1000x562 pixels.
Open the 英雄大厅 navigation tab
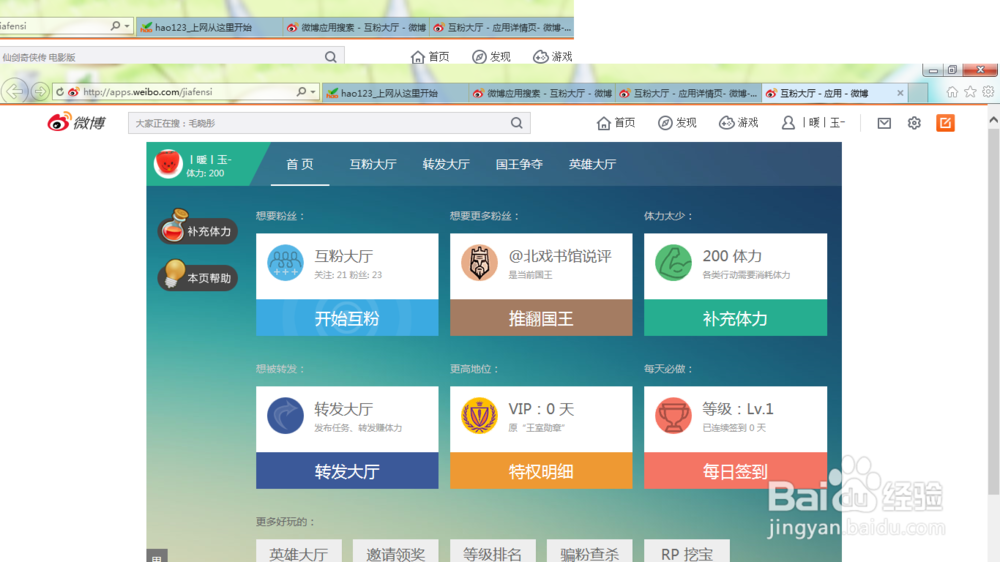coord(592,165)
